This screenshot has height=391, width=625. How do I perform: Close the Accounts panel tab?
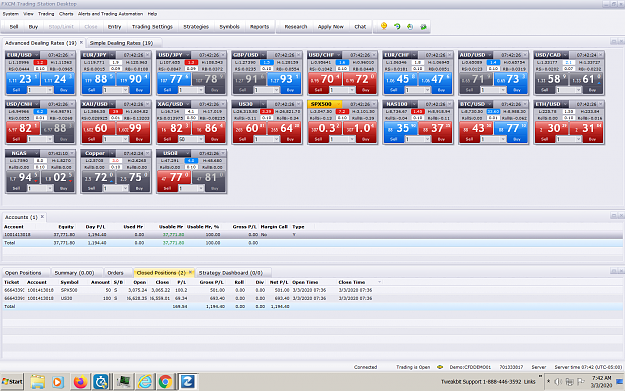42,217
